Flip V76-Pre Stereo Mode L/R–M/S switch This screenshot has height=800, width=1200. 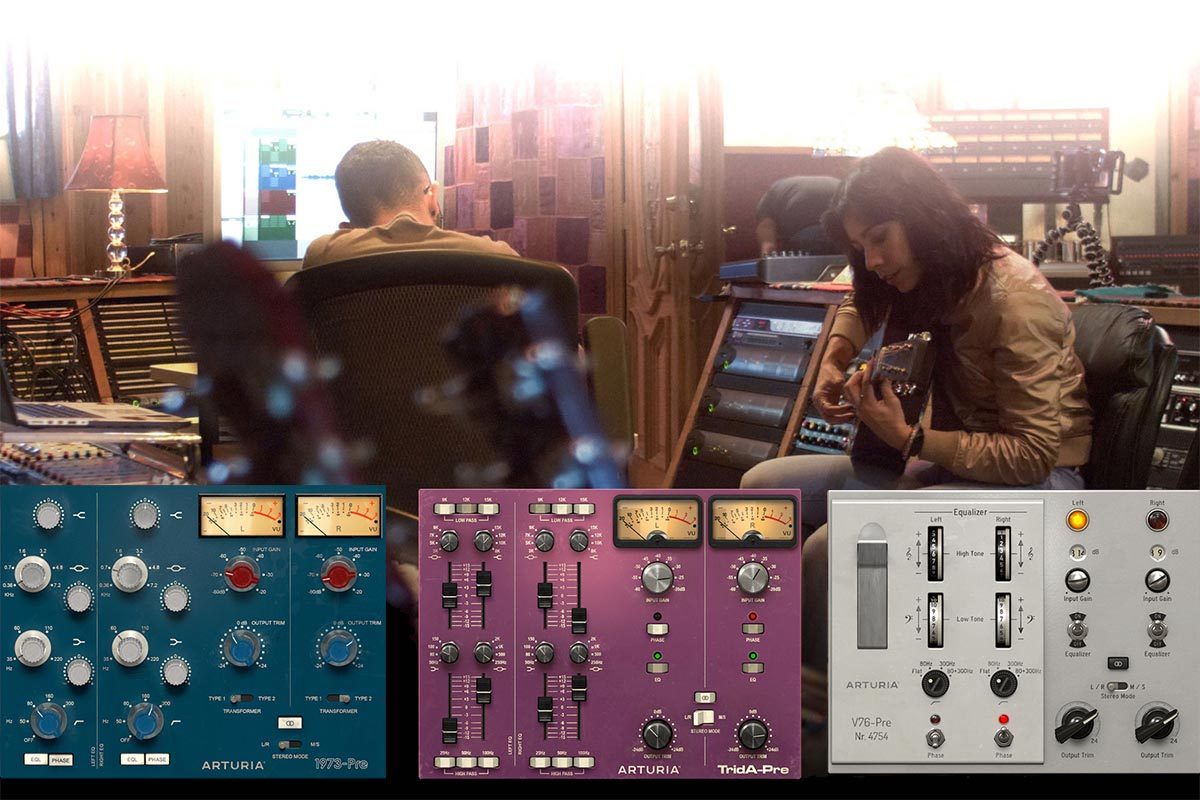[1117, 686]
